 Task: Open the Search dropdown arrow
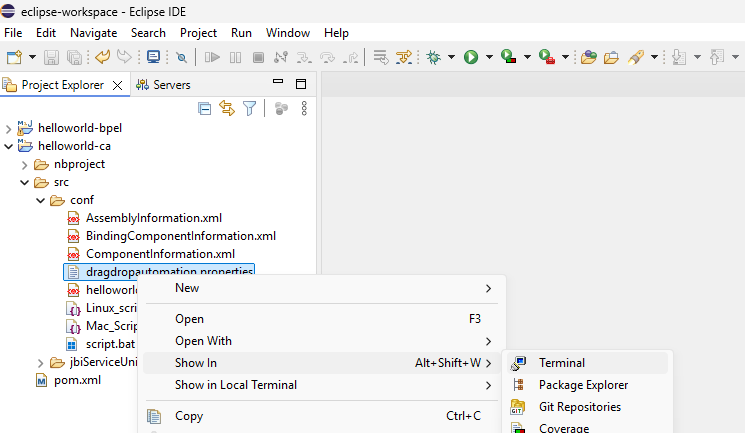click(654, 58)
